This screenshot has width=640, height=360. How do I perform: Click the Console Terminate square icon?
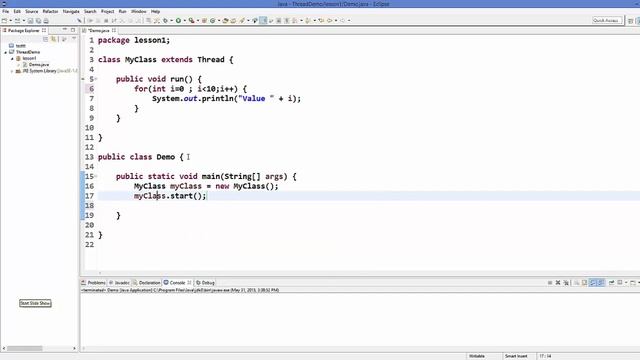click(550, 282)
